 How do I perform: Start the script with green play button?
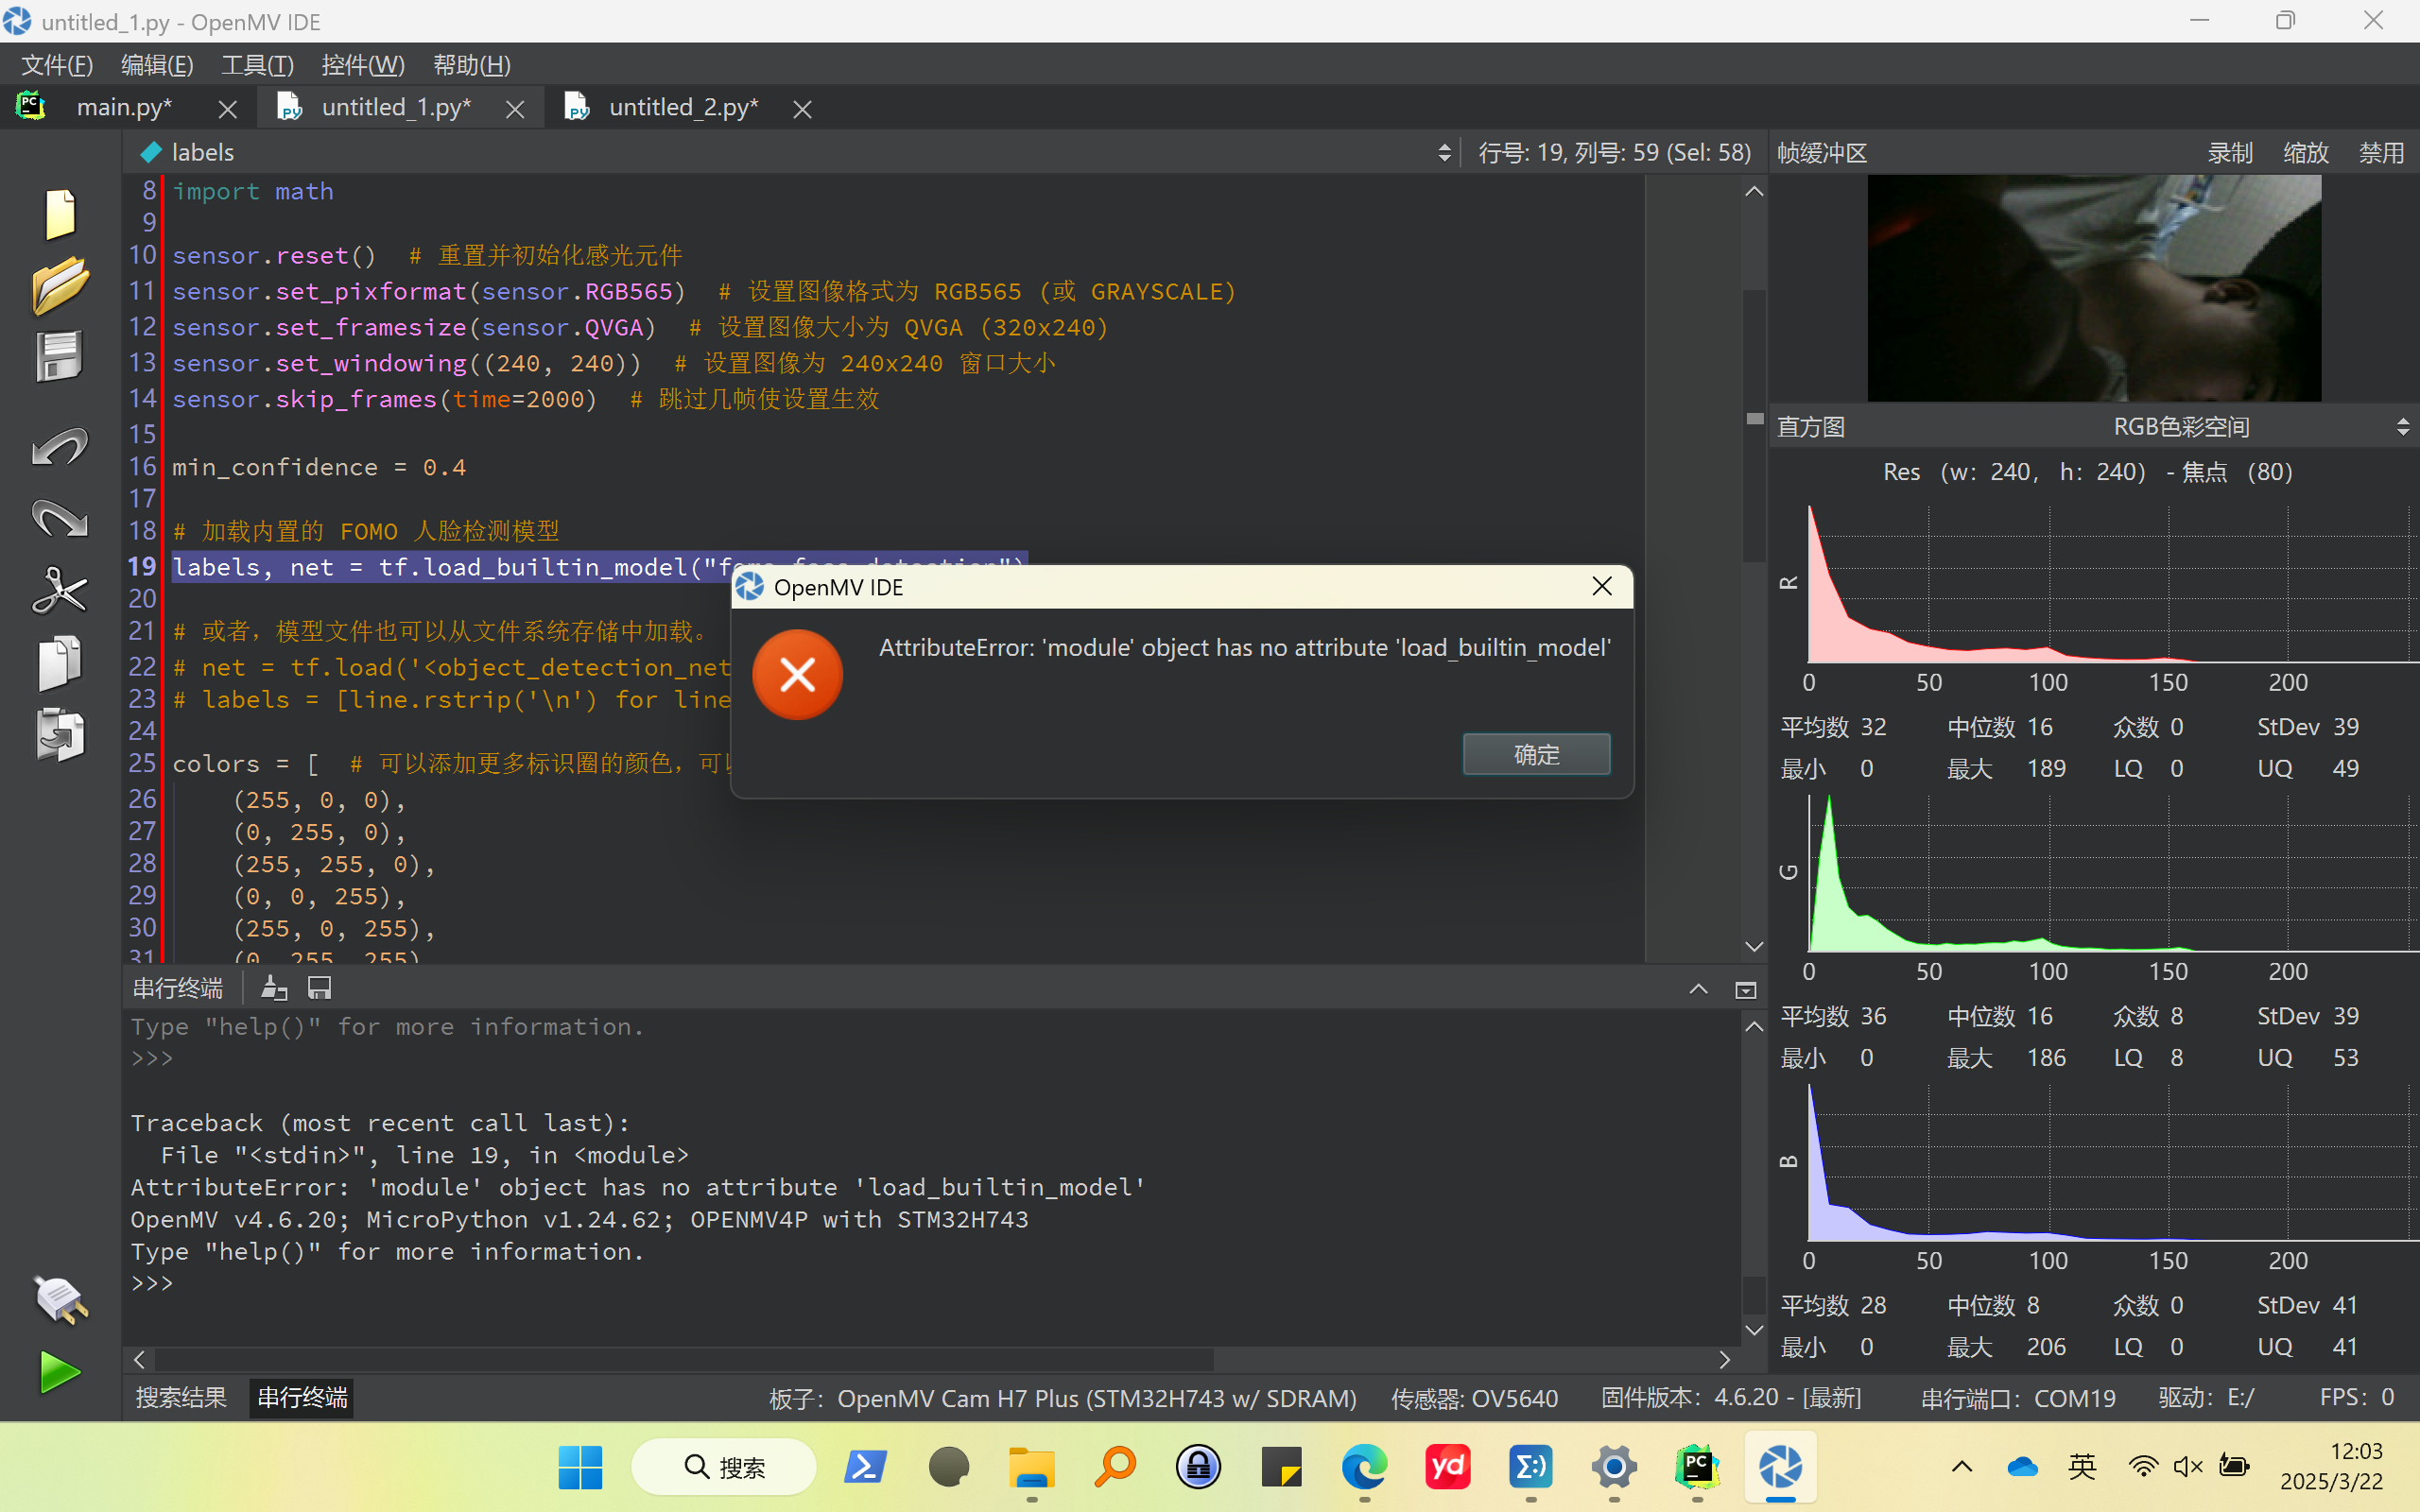[x=60, y=1372]
